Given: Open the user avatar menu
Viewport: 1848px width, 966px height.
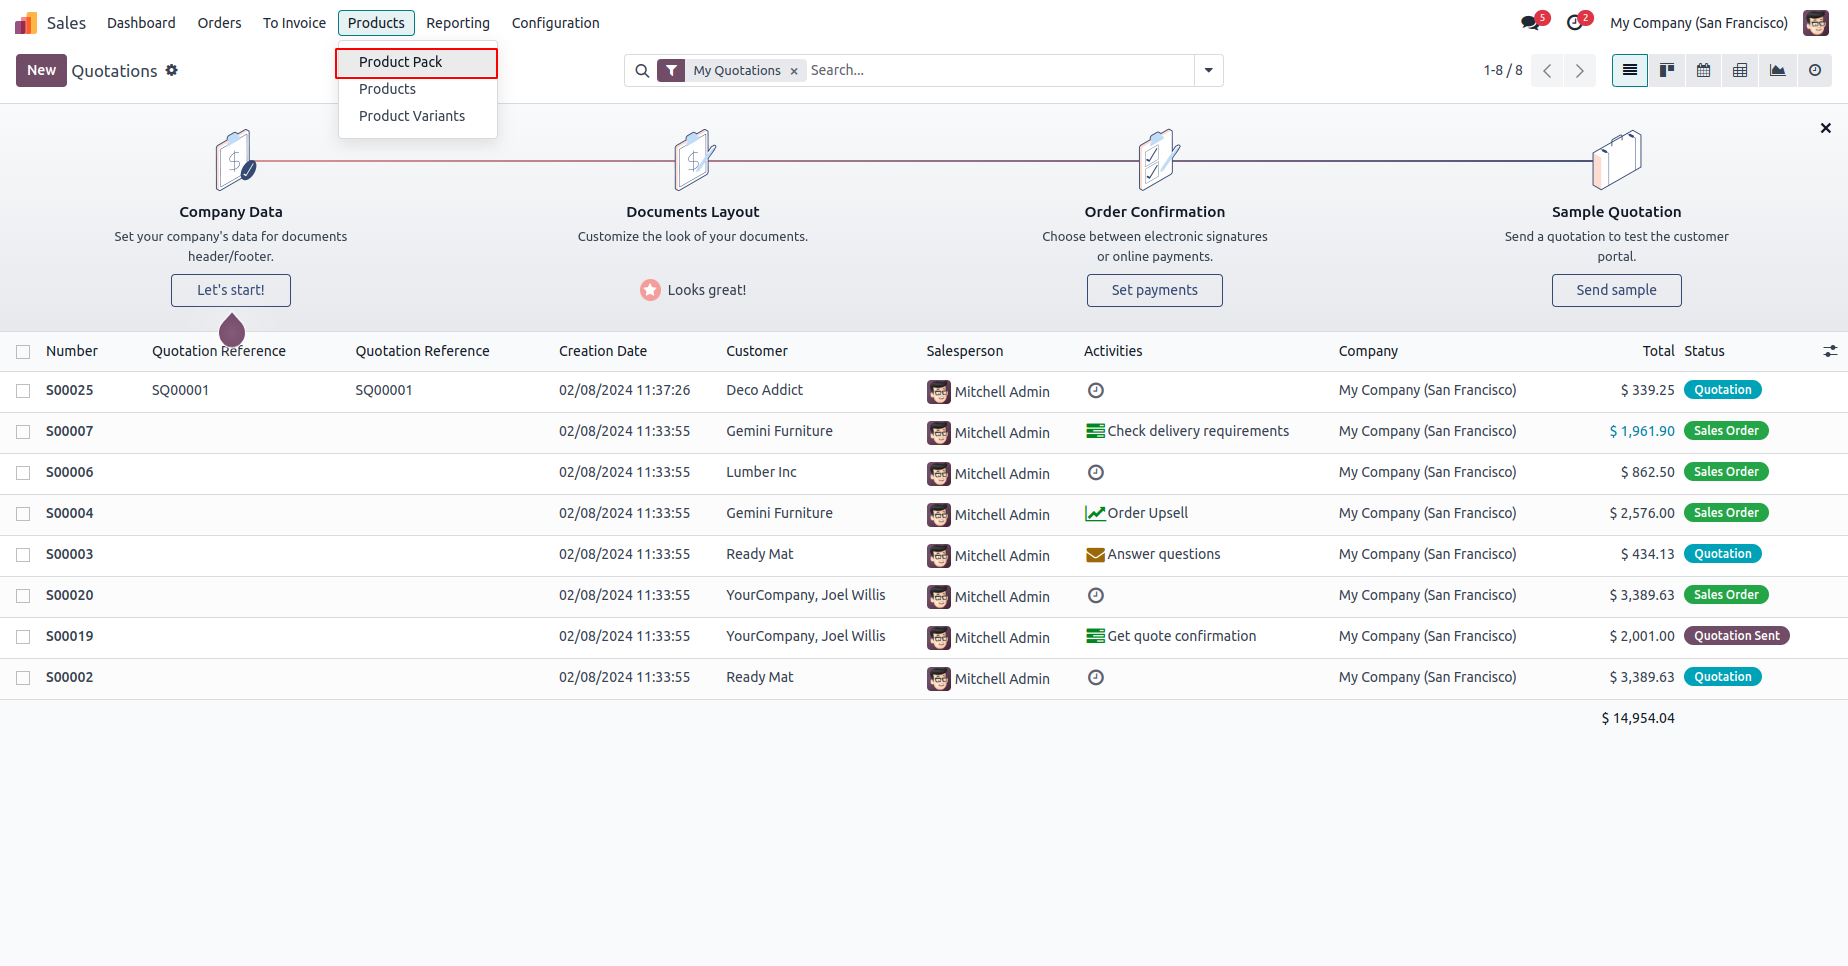Looking at the screenshot, I should click(x=1816, y=23).
